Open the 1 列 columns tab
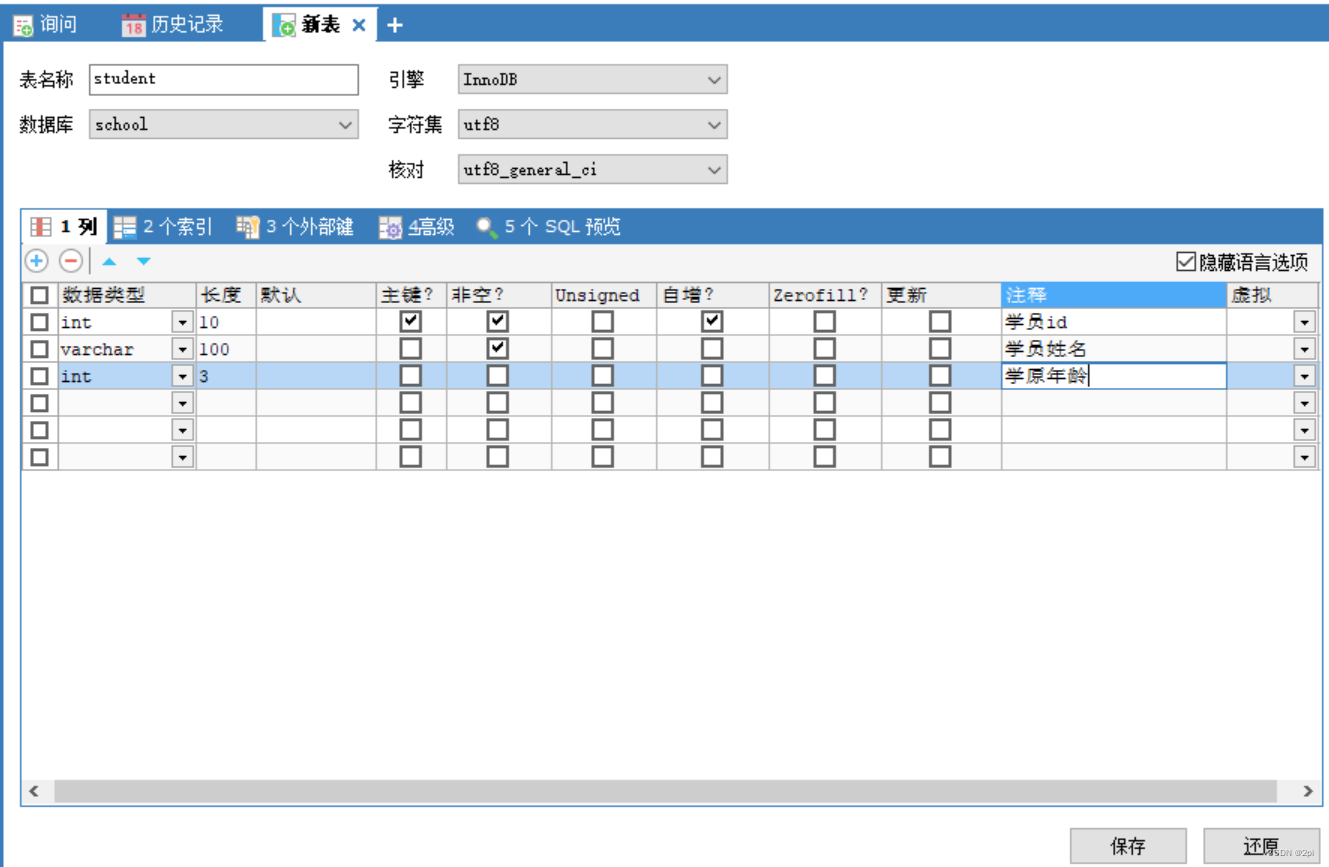 pos(64,227)
